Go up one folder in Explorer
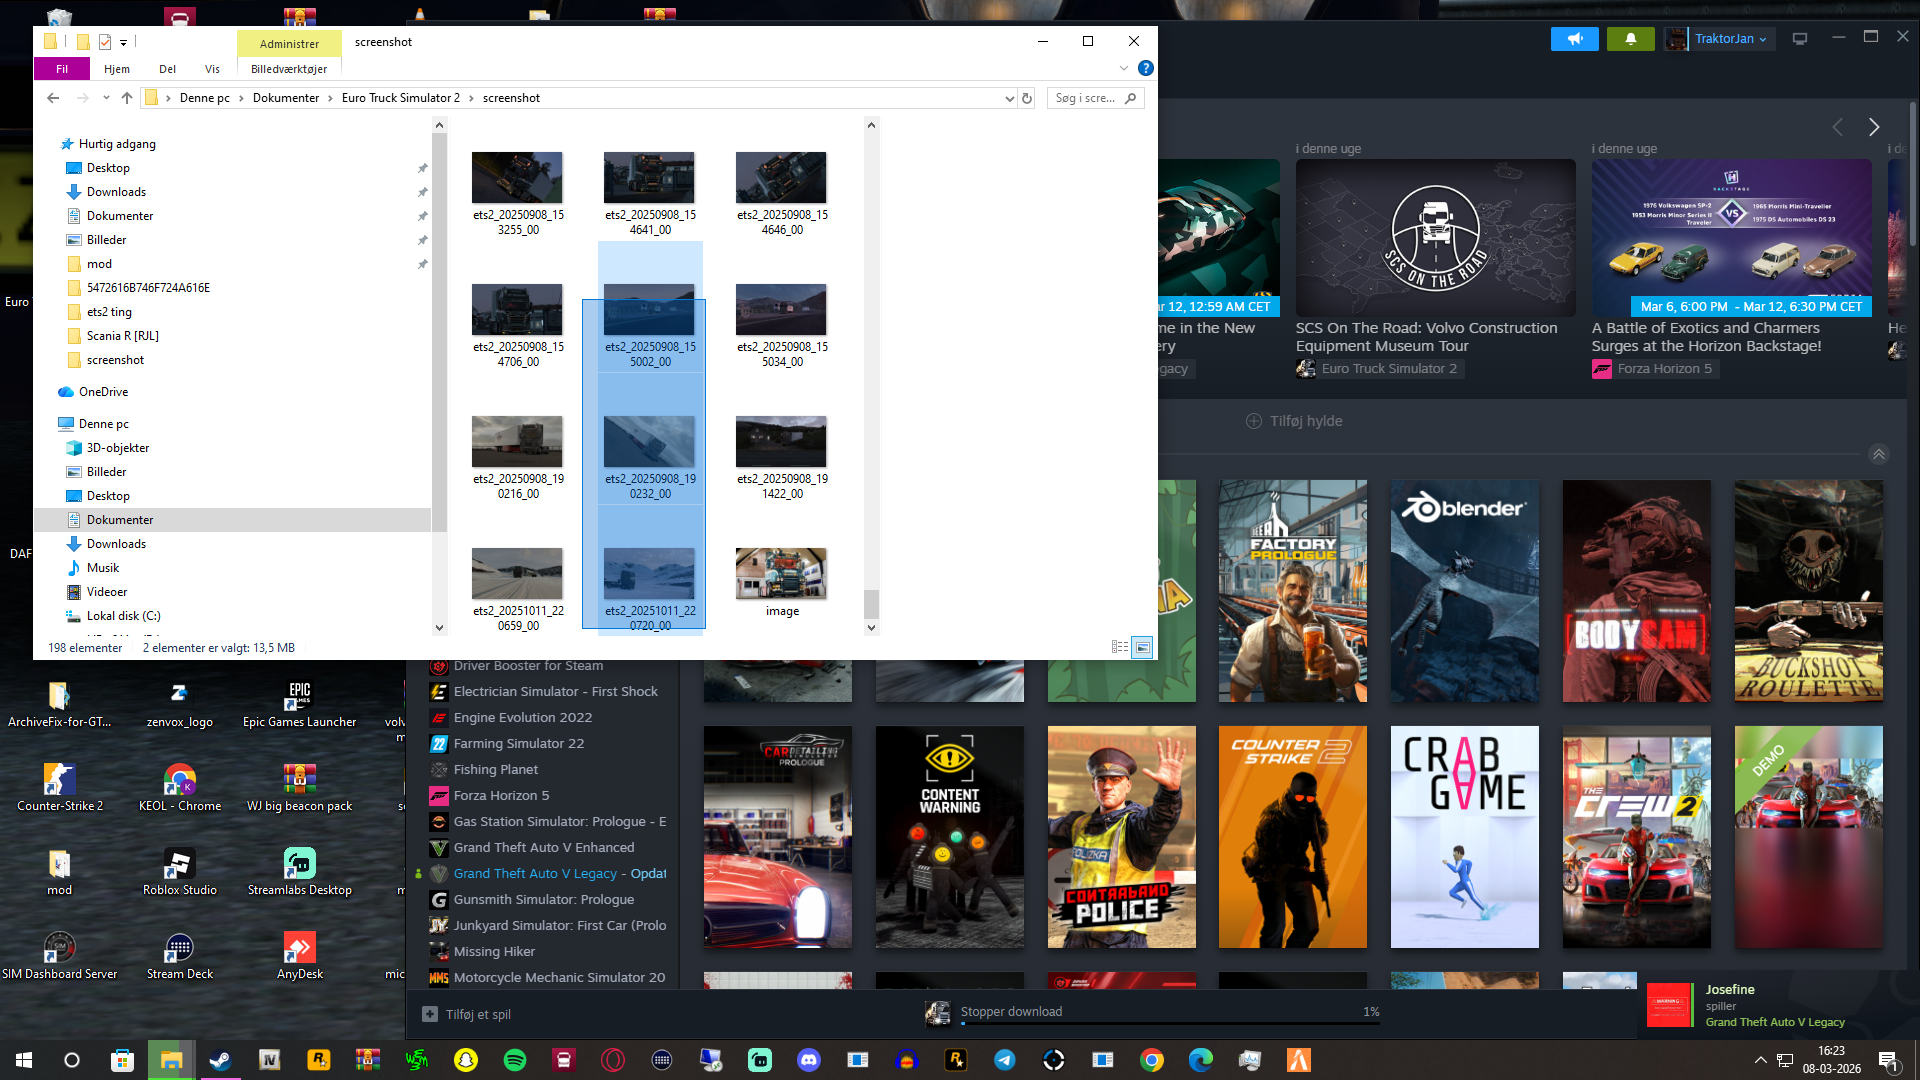 (127, 98)
